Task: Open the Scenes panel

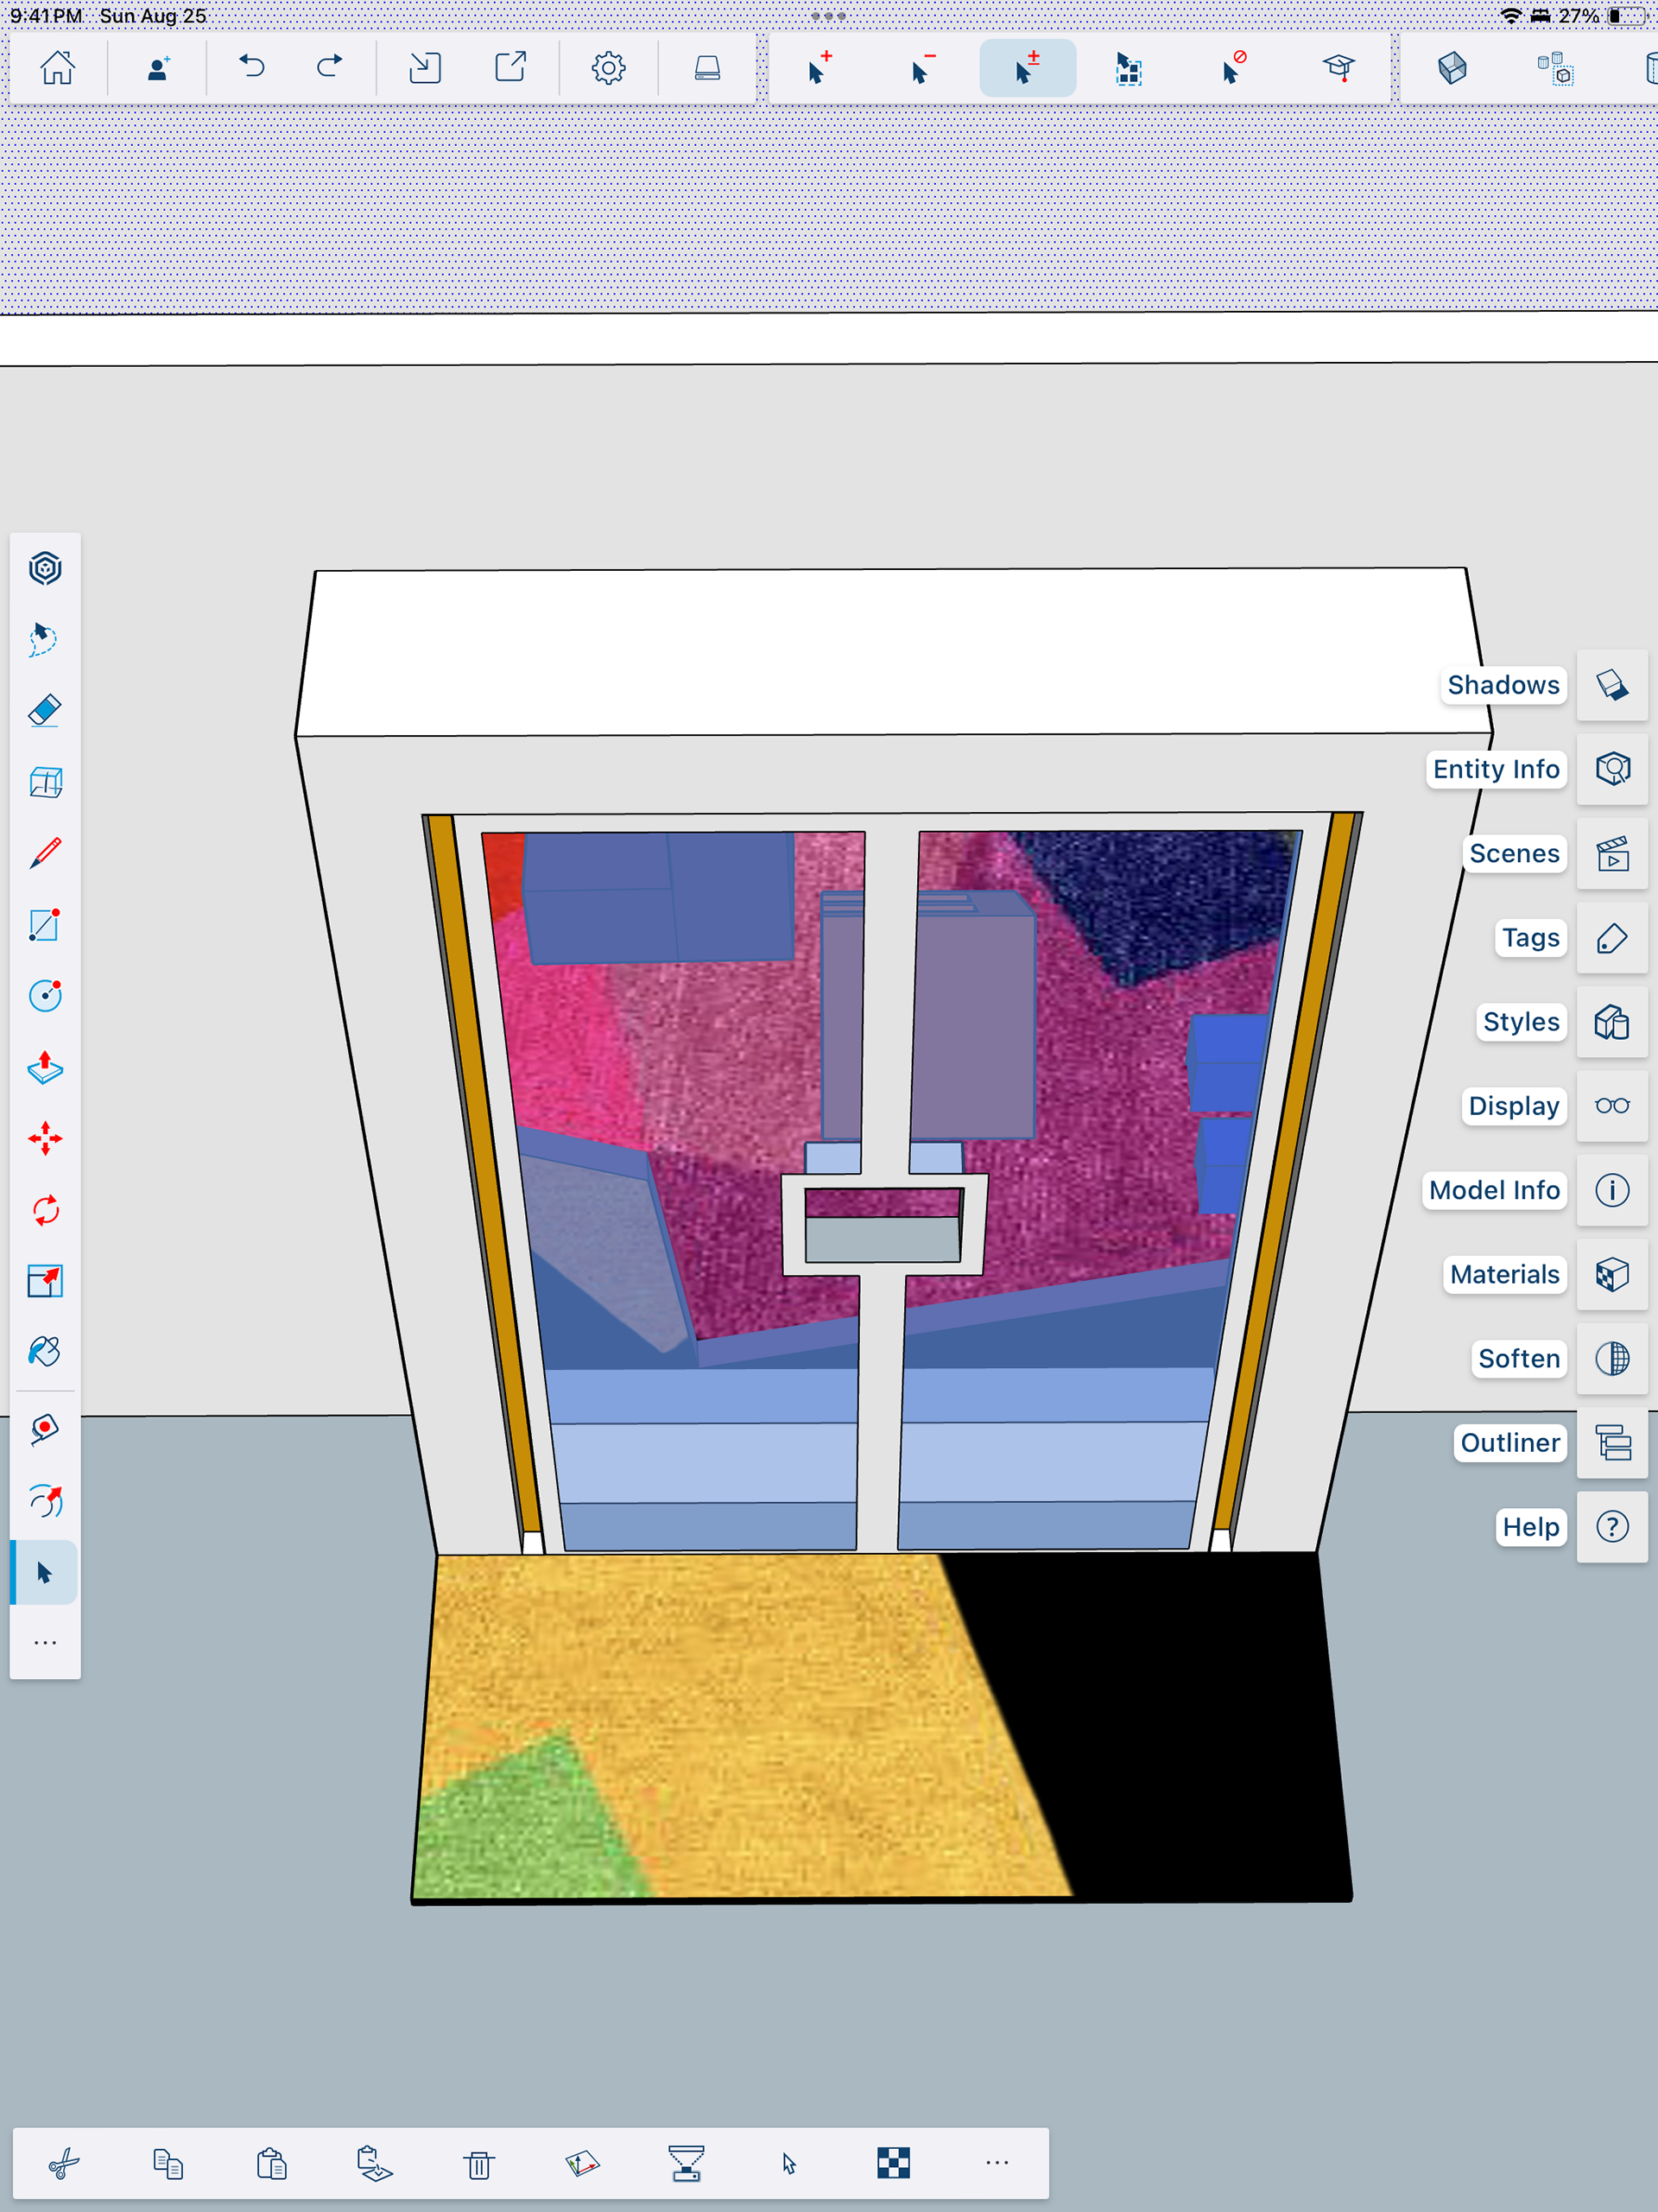Action: pyautogui.click(x=1612, y=854)
